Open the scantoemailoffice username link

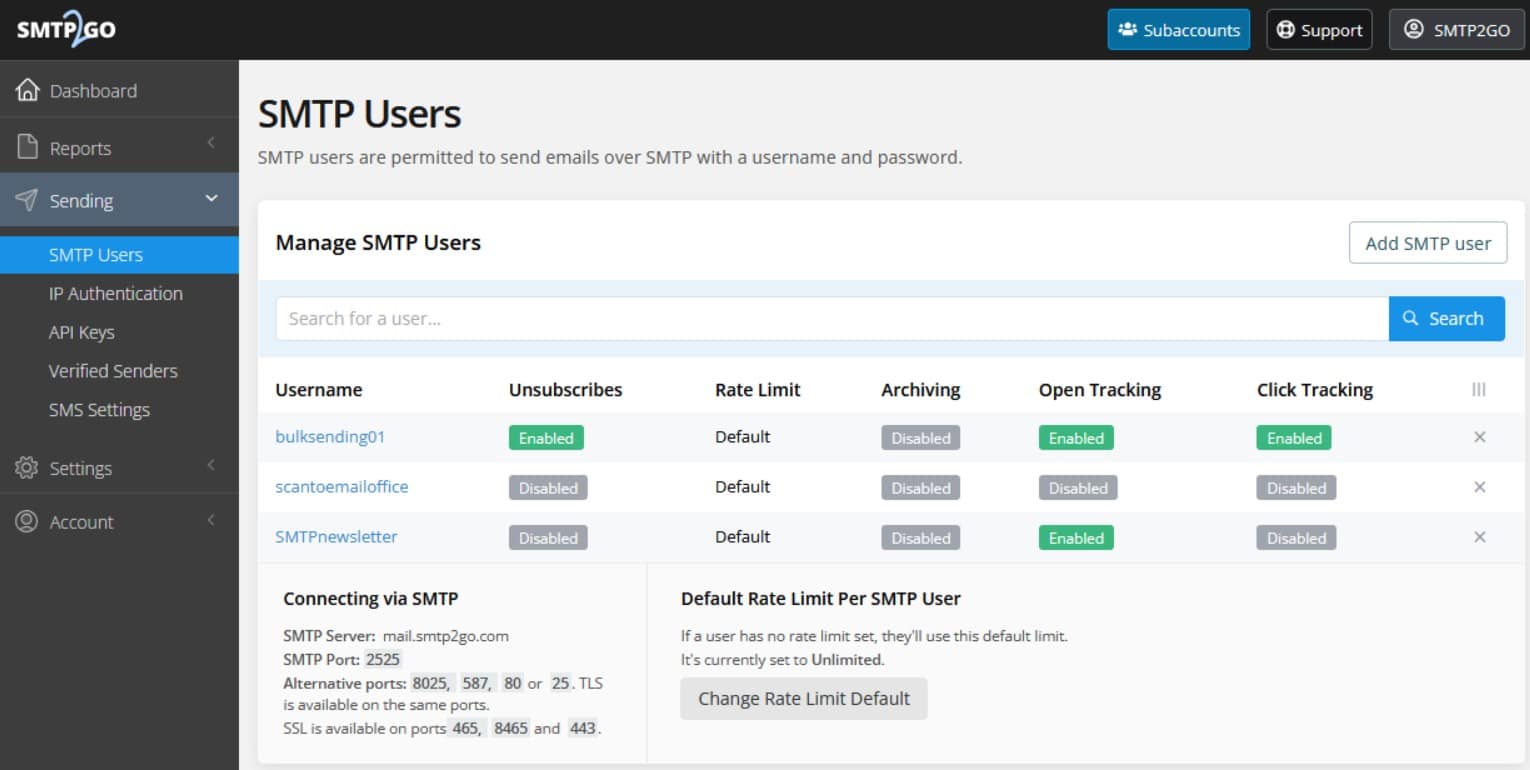342,487
